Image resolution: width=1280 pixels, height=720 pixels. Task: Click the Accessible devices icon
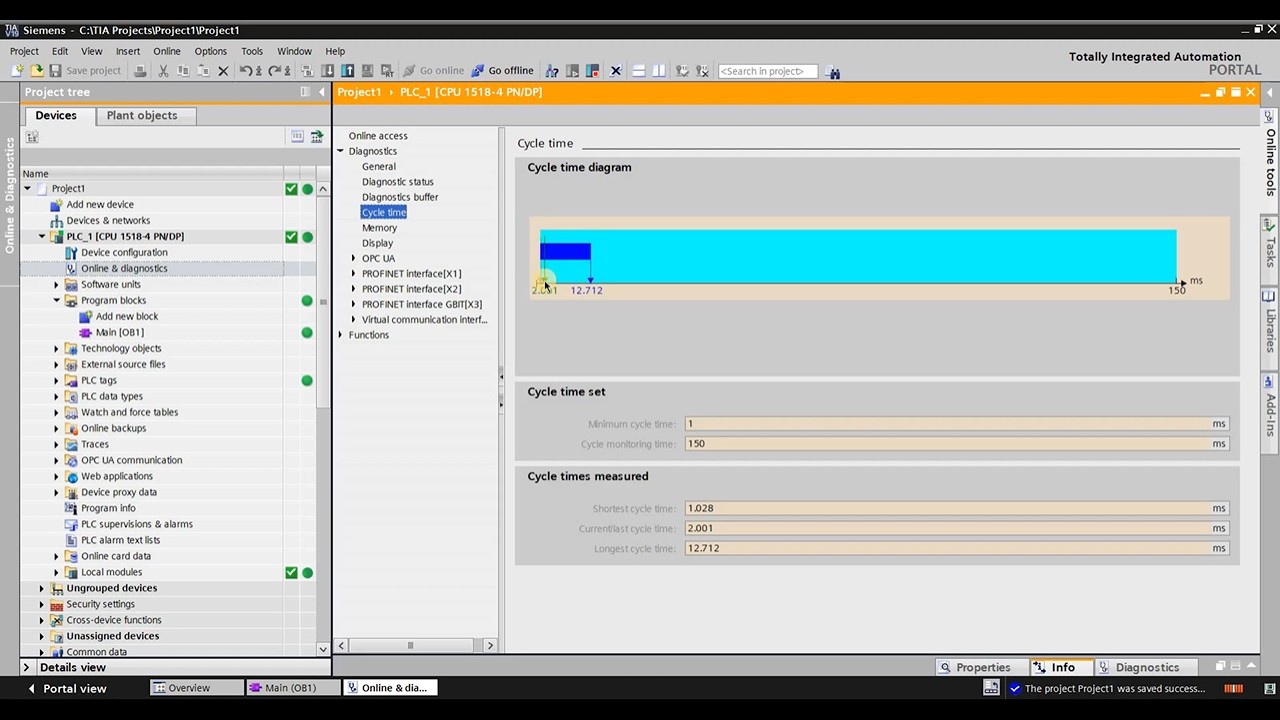[x=552, y=71]
